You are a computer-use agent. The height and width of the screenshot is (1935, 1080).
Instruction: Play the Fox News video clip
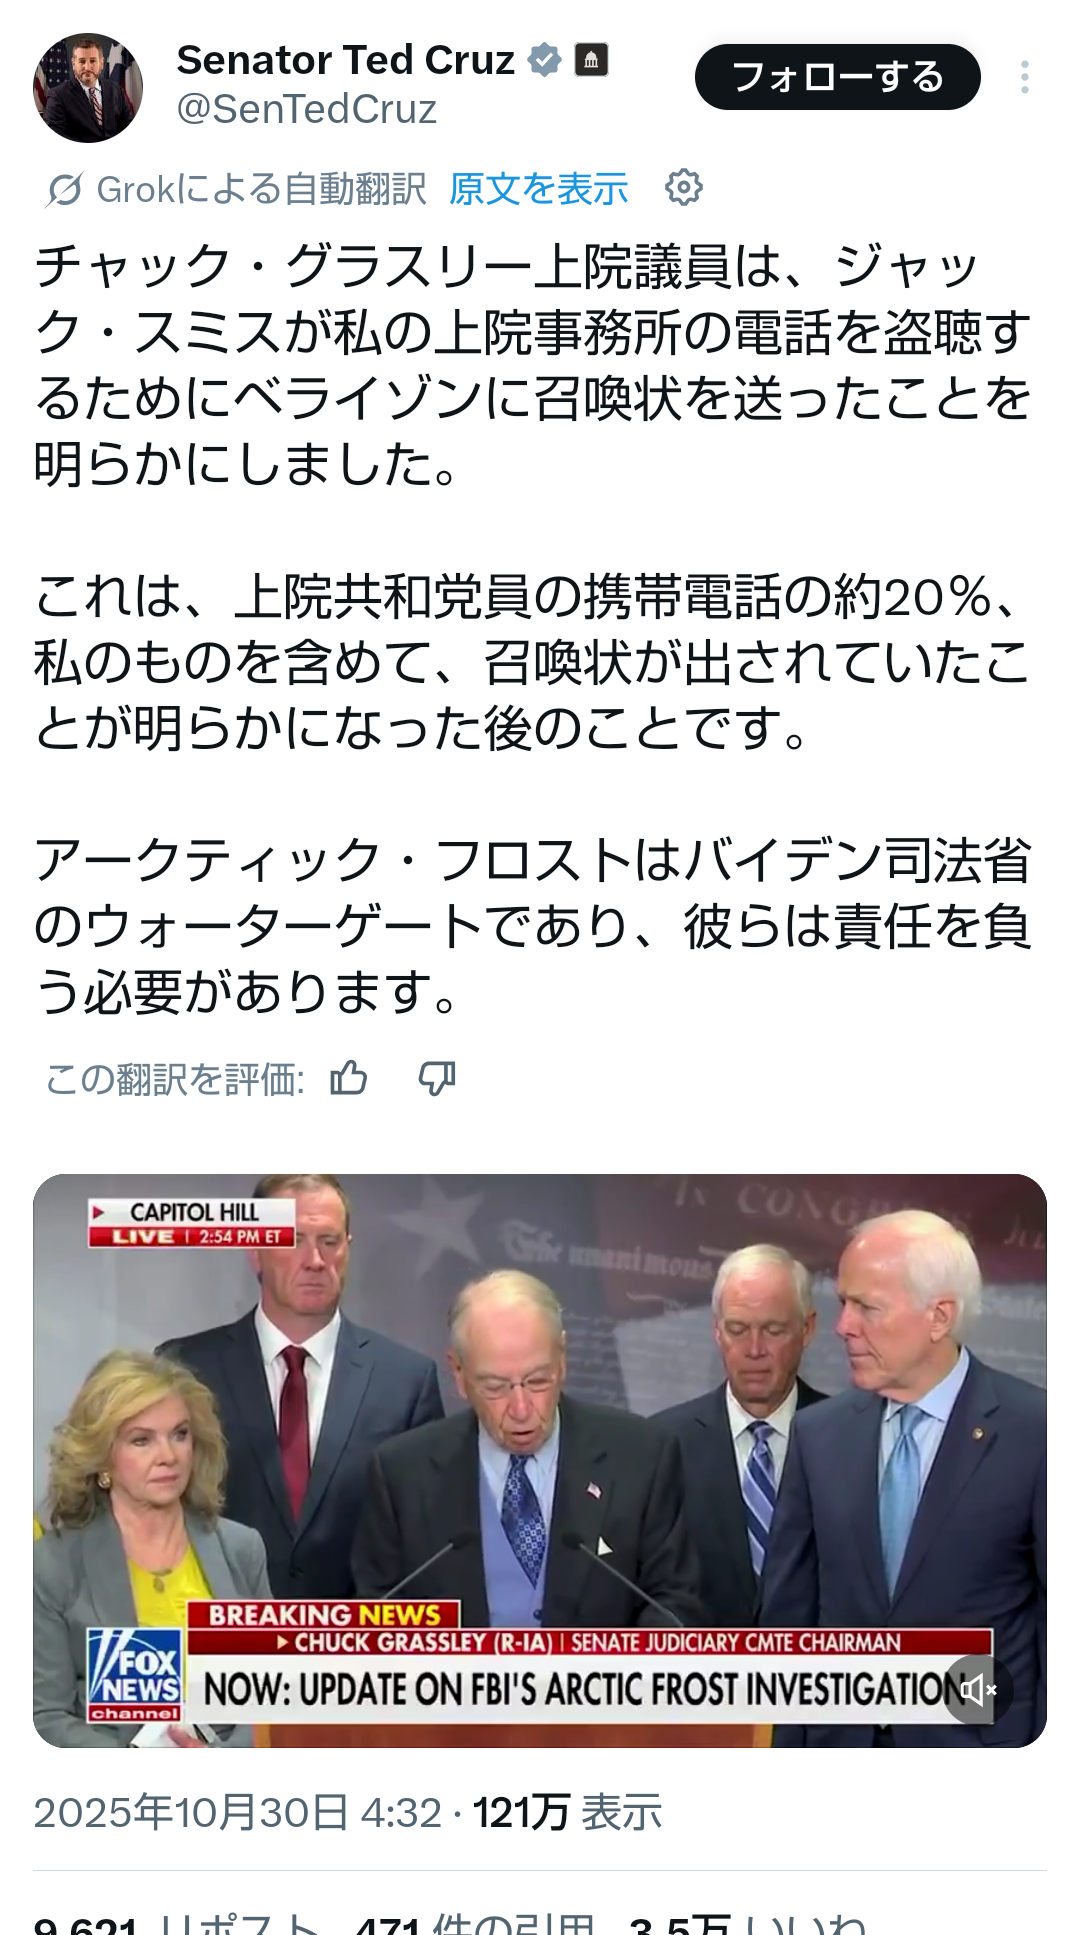[540, 1461]
